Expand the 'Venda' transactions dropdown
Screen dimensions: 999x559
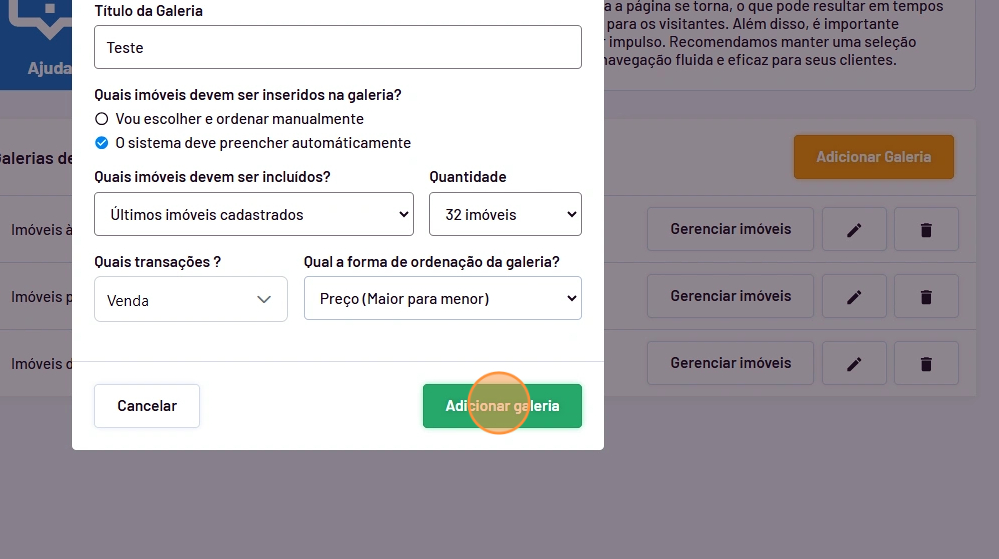tap(190, 300)
